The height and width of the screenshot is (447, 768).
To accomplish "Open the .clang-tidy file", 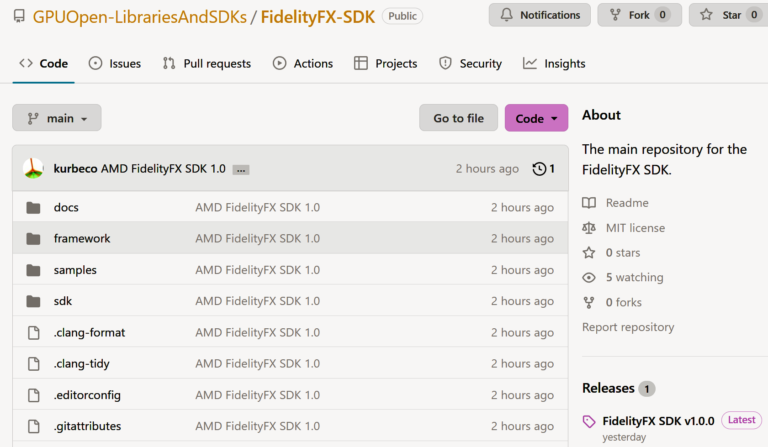I will [81, 364].
